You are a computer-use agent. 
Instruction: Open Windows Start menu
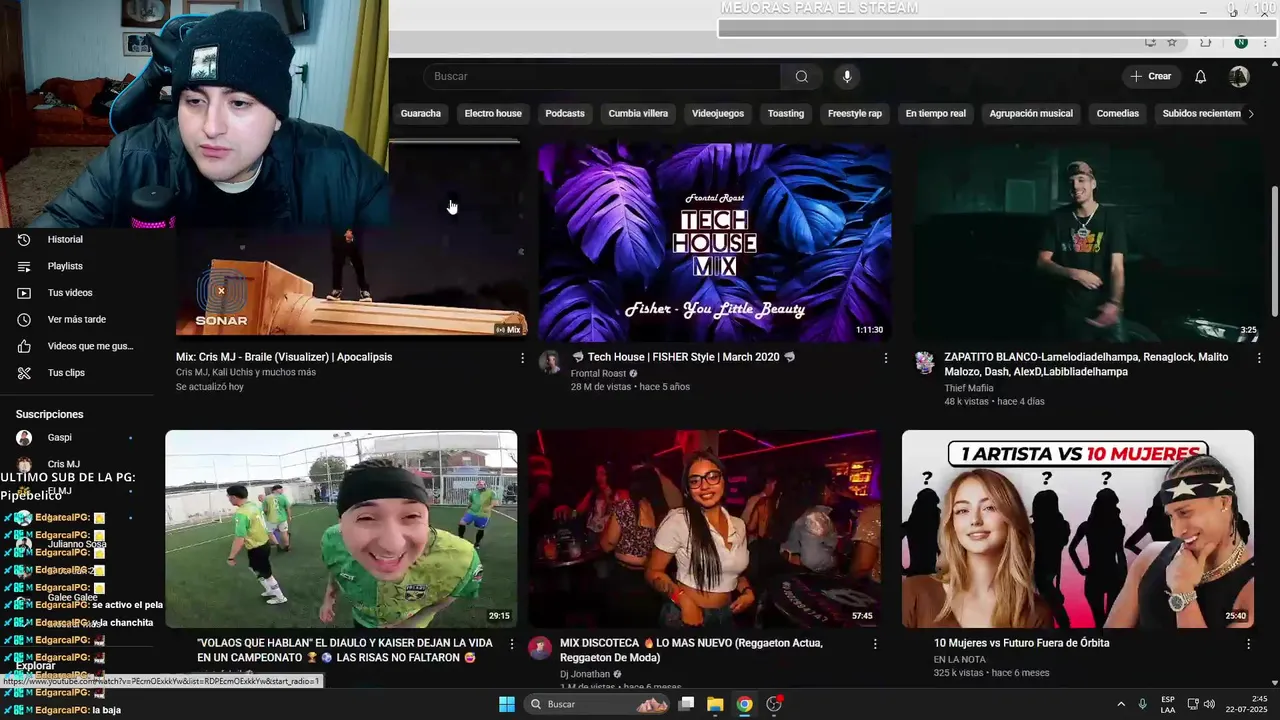click(506, 704)
